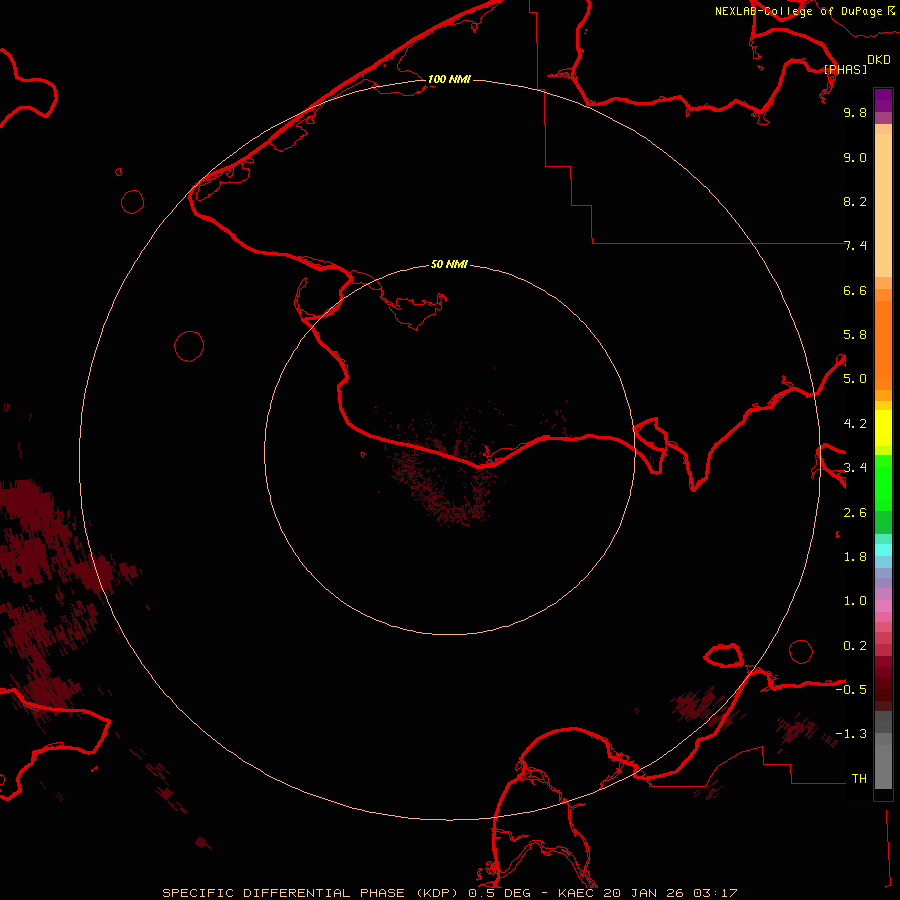Click the NEXLAB-College of DuPage logo icon
900x900 pixels.
click(x=890, y=11)
